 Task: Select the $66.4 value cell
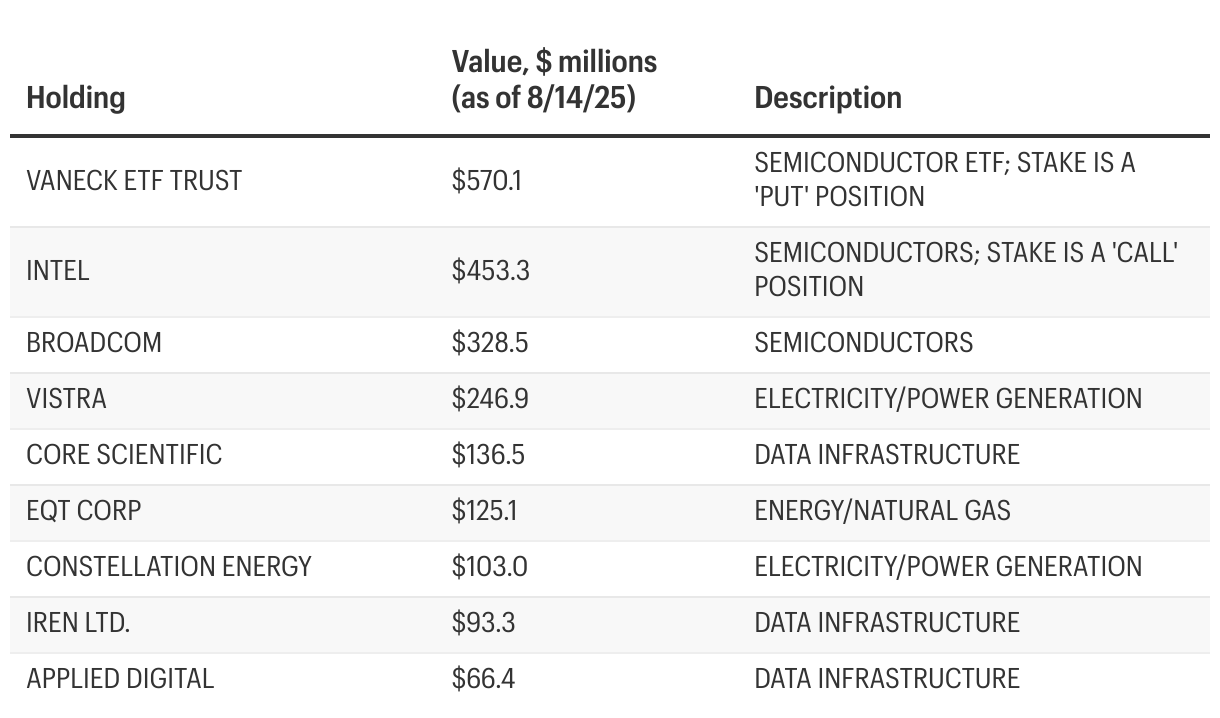click(x=483, y=679)
